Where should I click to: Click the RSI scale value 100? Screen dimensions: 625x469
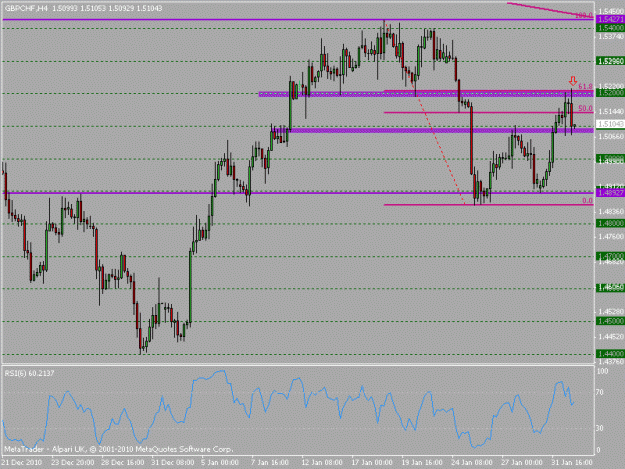click(x=602, y=371)
